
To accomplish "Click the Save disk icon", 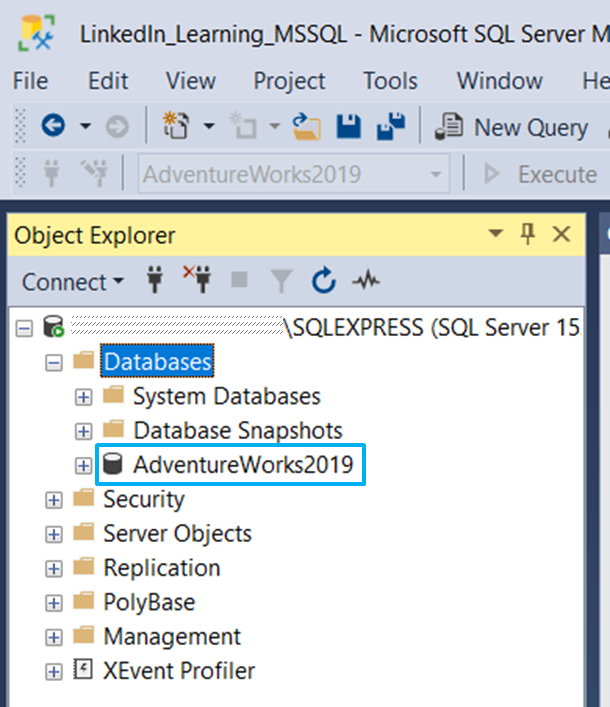I will click(349, 126).
